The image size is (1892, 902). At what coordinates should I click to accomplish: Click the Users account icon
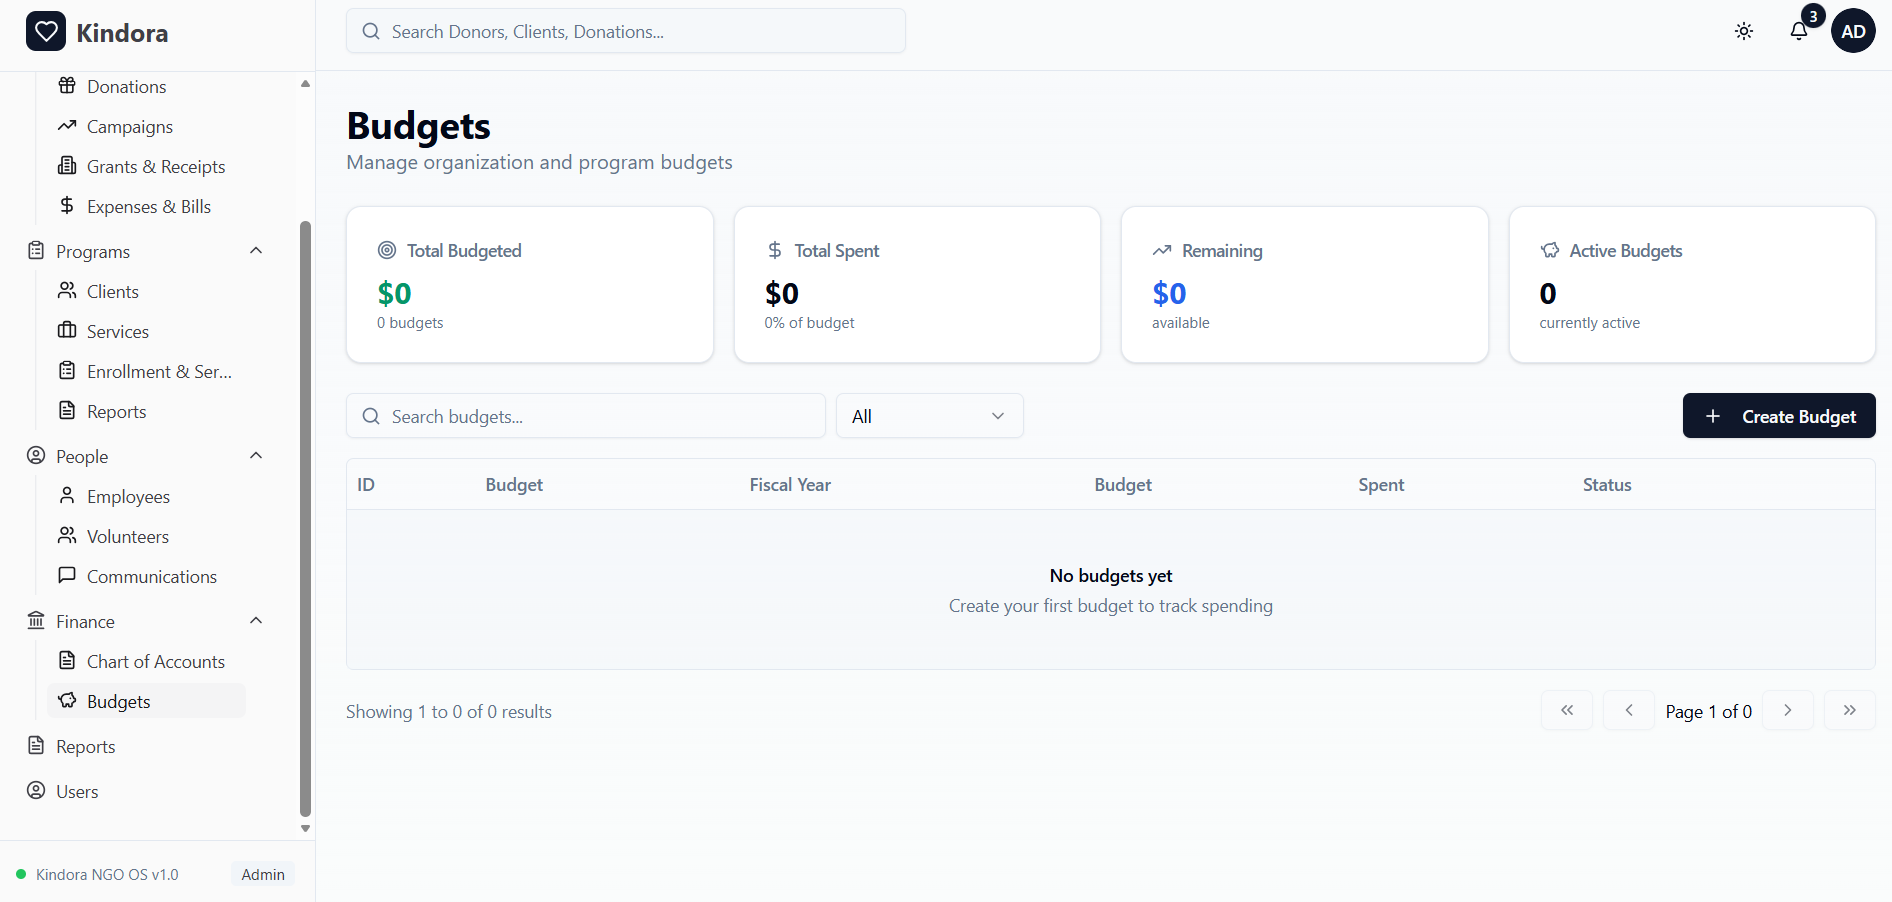tap(36, 790)
